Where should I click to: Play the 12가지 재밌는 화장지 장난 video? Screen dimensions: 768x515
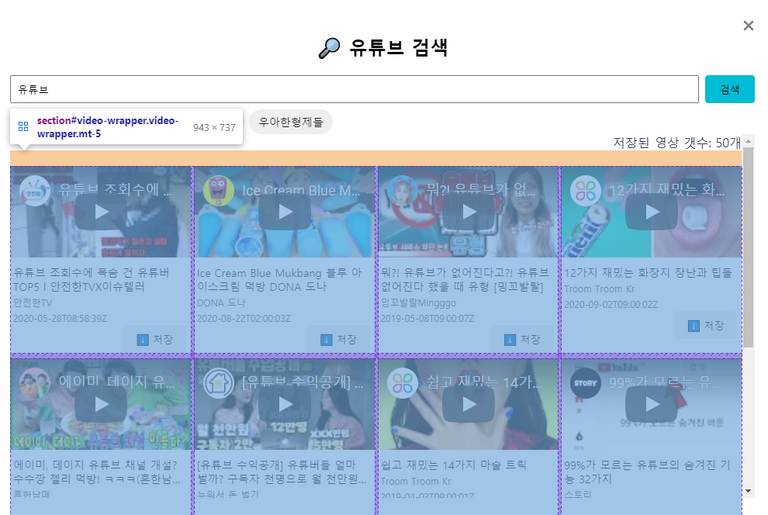(x=652, y=212)
